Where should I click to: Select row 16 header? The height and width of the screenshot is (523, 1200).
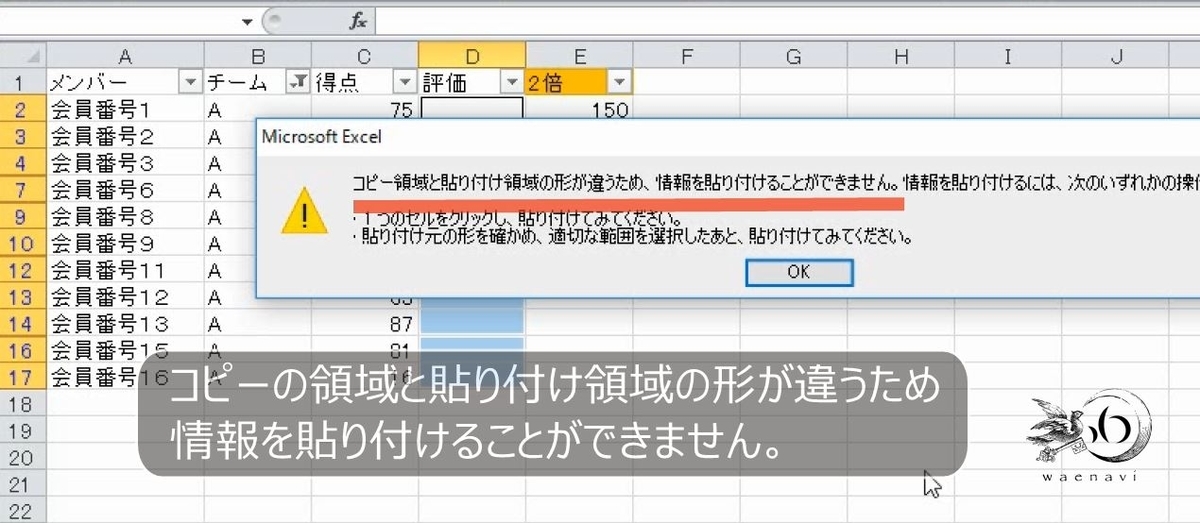pyautogui.click(x=23, y=350)
